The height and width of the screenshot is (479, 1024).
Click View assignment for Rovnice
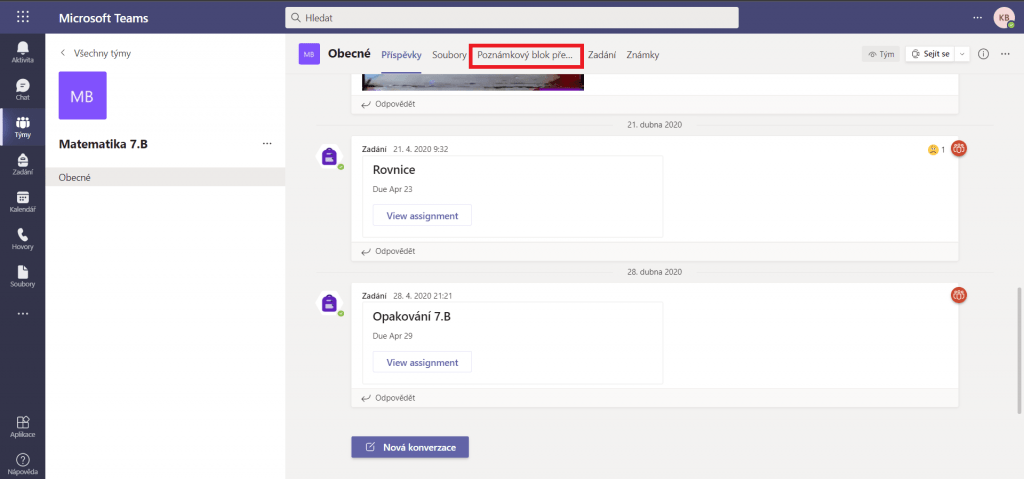point(422,215)
